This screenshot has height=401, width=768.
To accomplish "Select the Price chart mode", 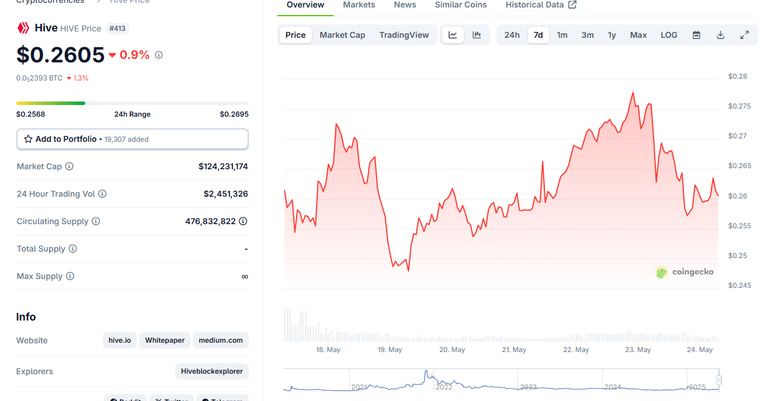I will coord(295,35).
